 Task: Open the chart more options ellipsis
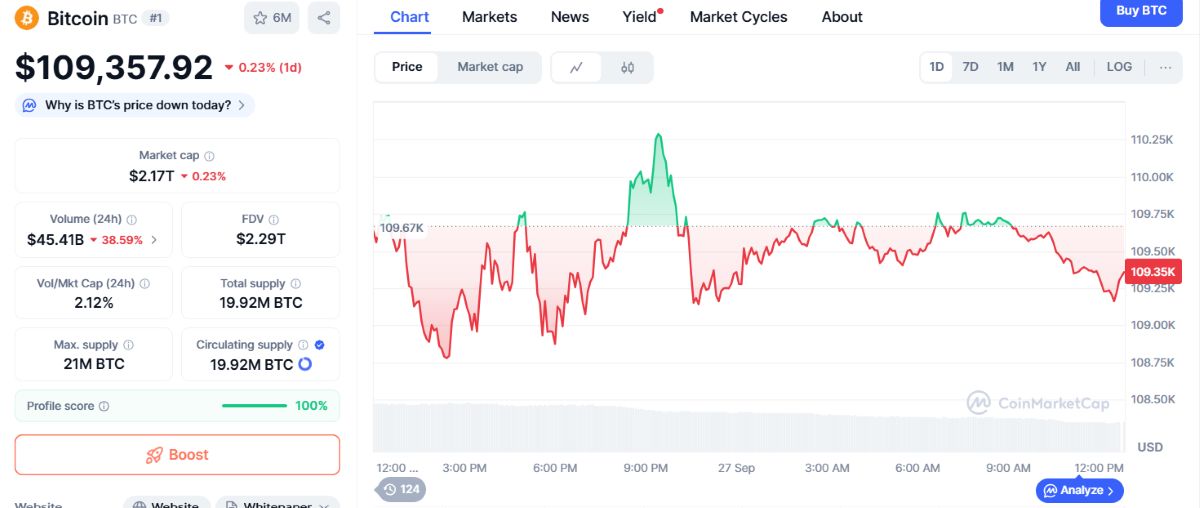pyautogui.click(x=1165, y=67)
